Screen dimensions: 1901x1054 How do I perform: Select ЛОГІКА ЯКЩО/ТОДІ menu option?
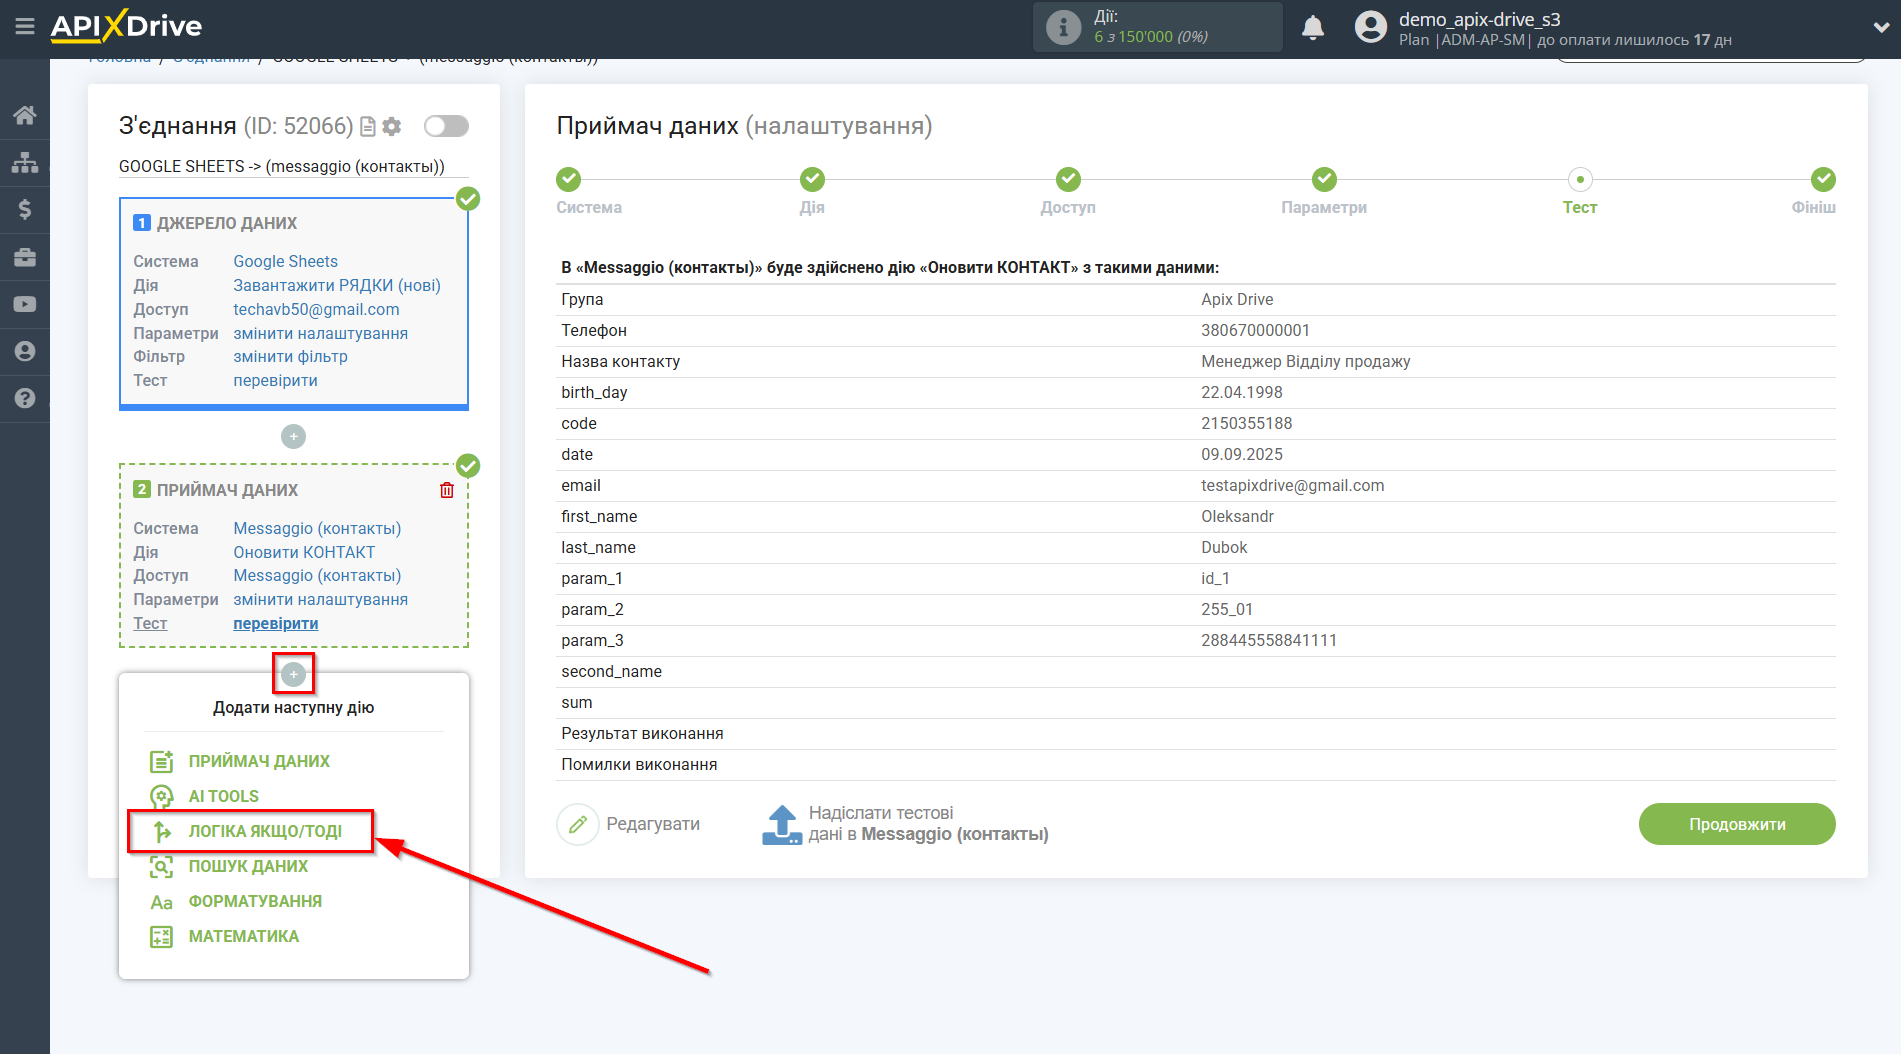(264, 831)
